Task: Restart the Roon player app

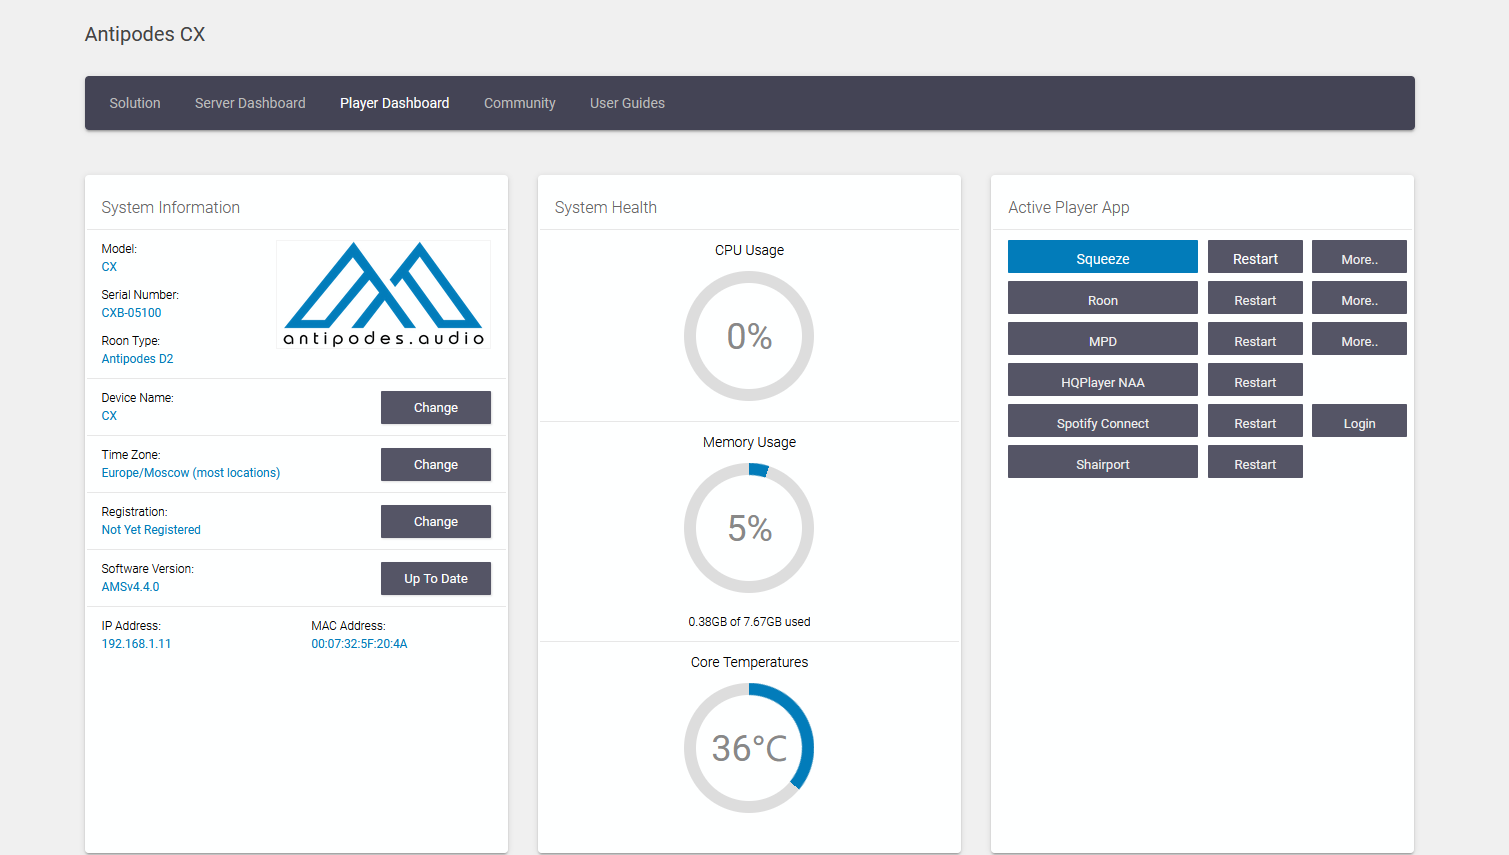Action: coord(1255,298)
